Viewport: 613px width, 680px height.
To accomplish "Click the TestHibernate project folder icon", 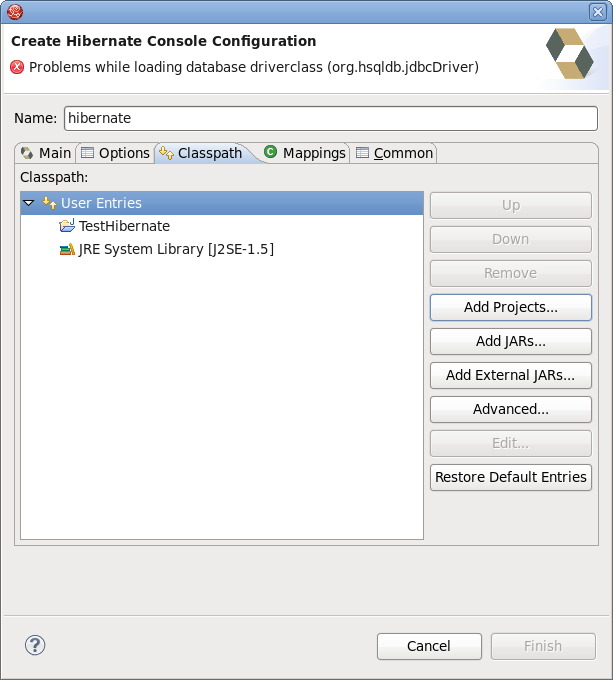I will tap(67, 226).
